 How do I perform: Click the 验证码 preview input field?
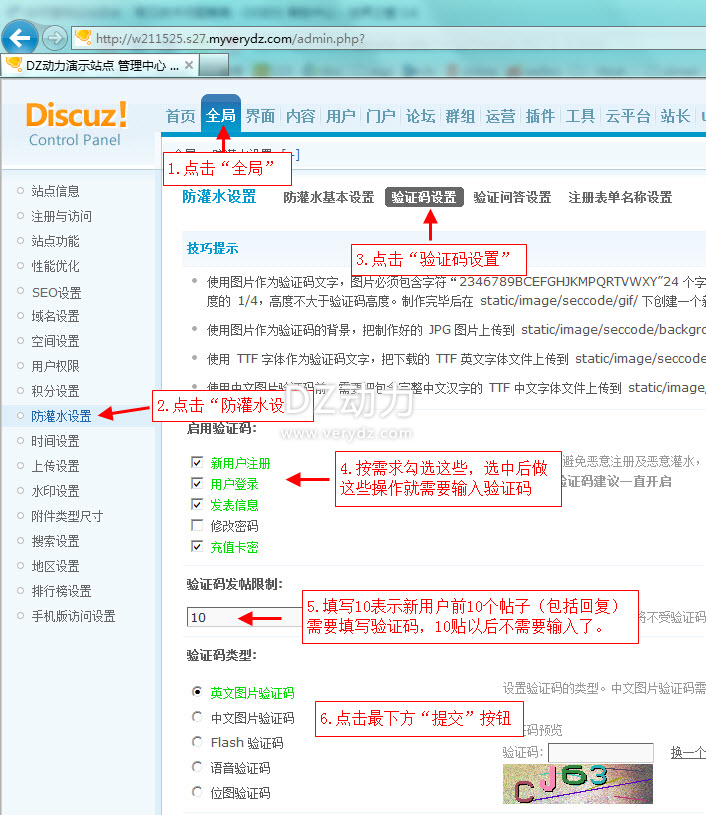pos(600,753)
